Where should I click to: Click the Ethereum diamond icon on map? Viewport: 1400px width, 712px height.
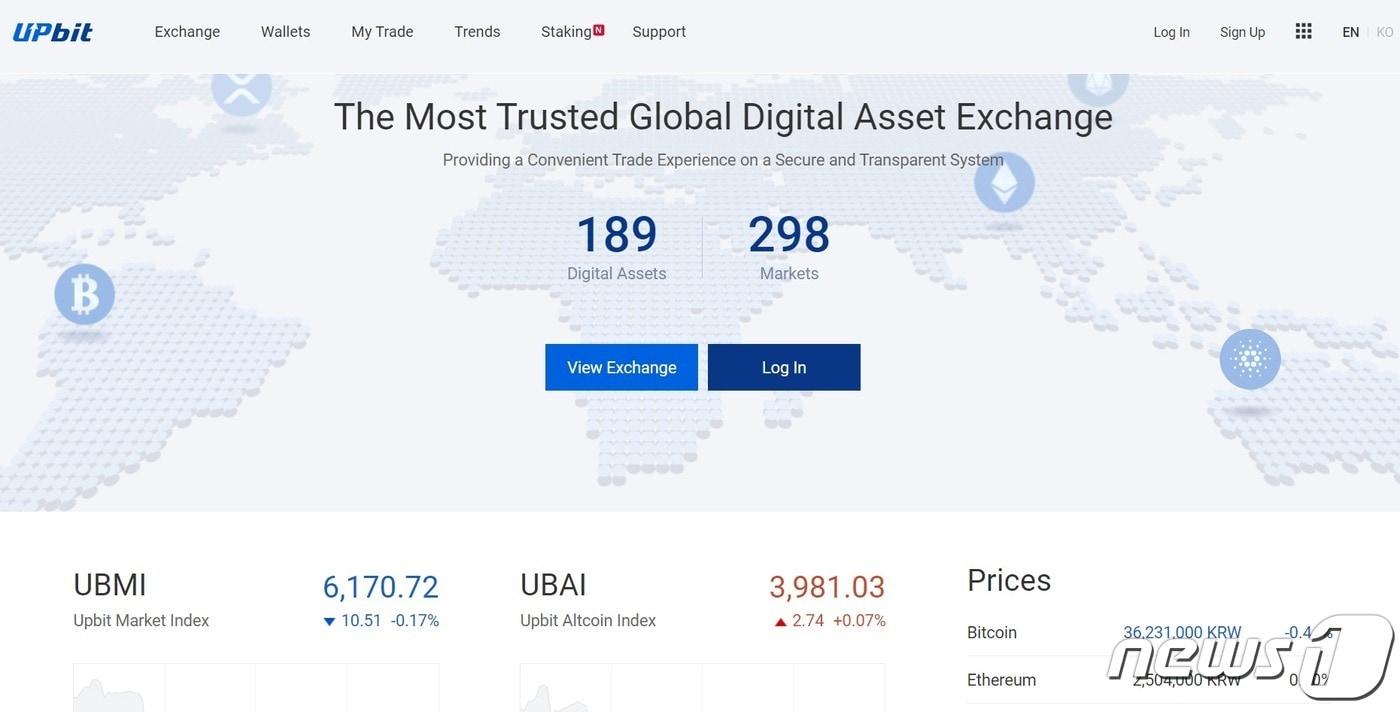tap(1004, 182)
